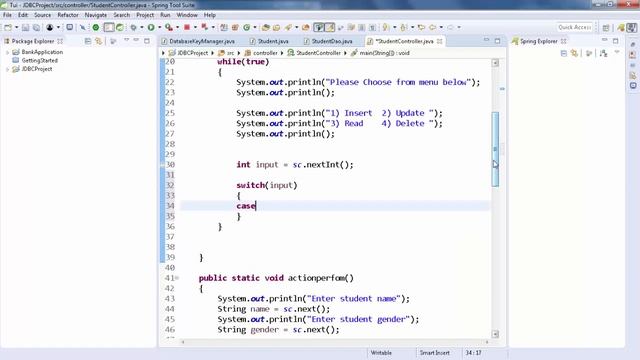Image resolution: width=640 pixels, height=360 pixels.
Task: Minimize the editor area
Action: tap(487, 40)
